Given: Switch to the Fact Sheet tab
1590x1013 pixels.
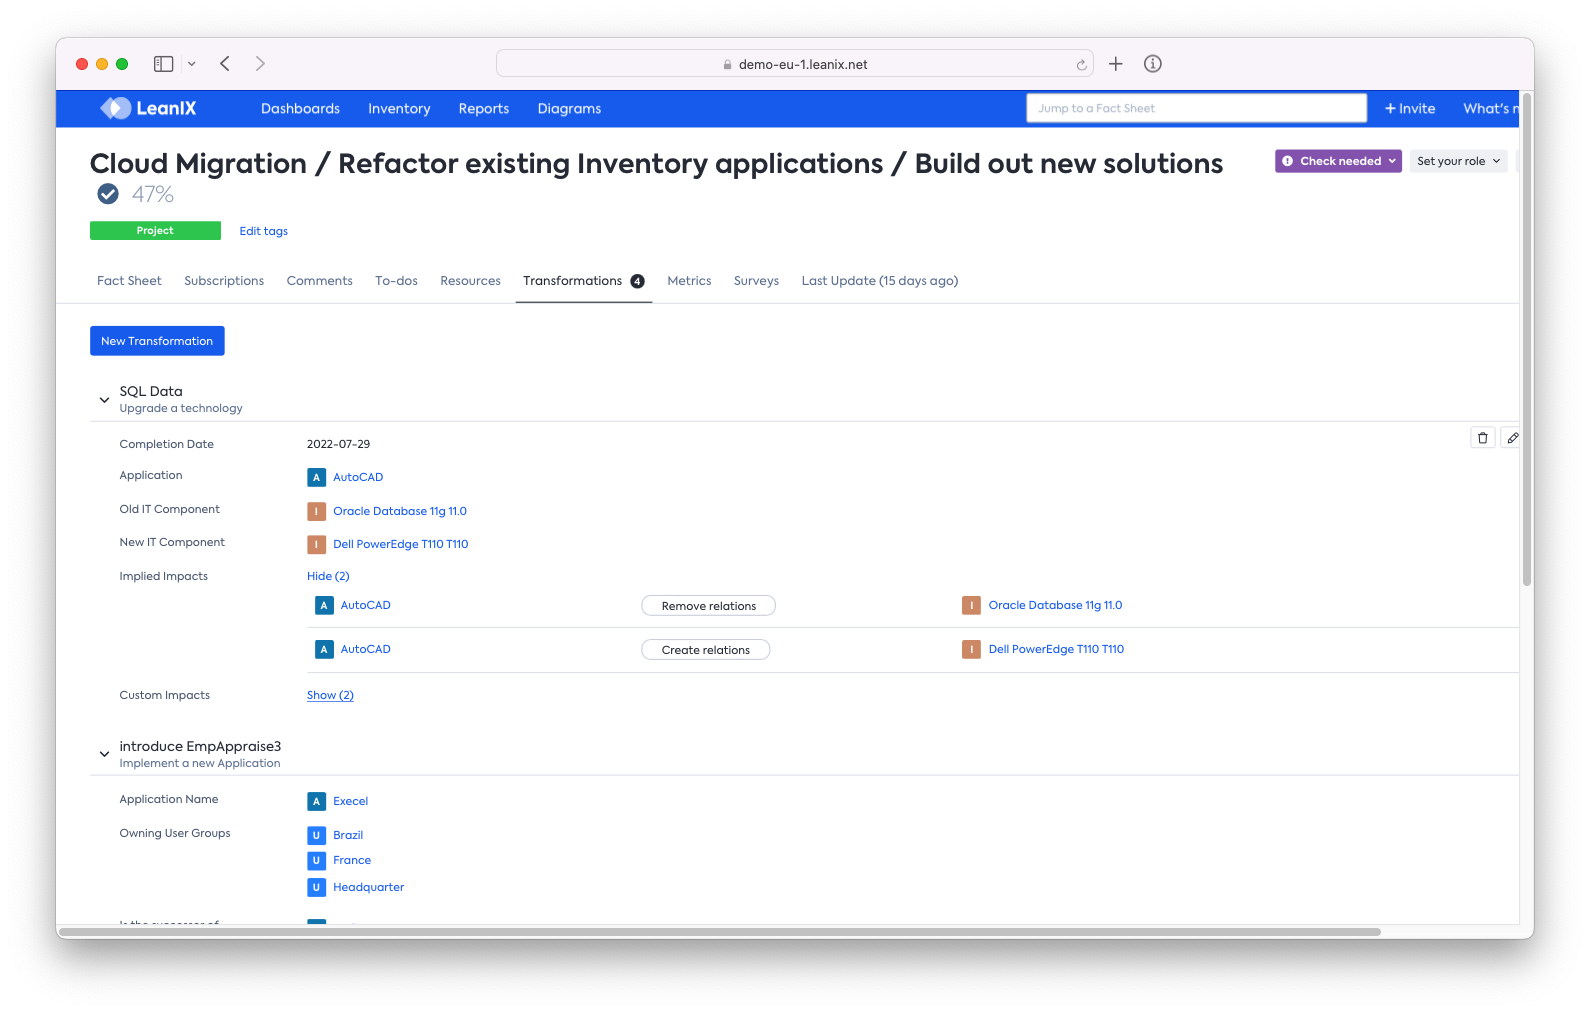Looking at the screenshot, I should [129, 281].
